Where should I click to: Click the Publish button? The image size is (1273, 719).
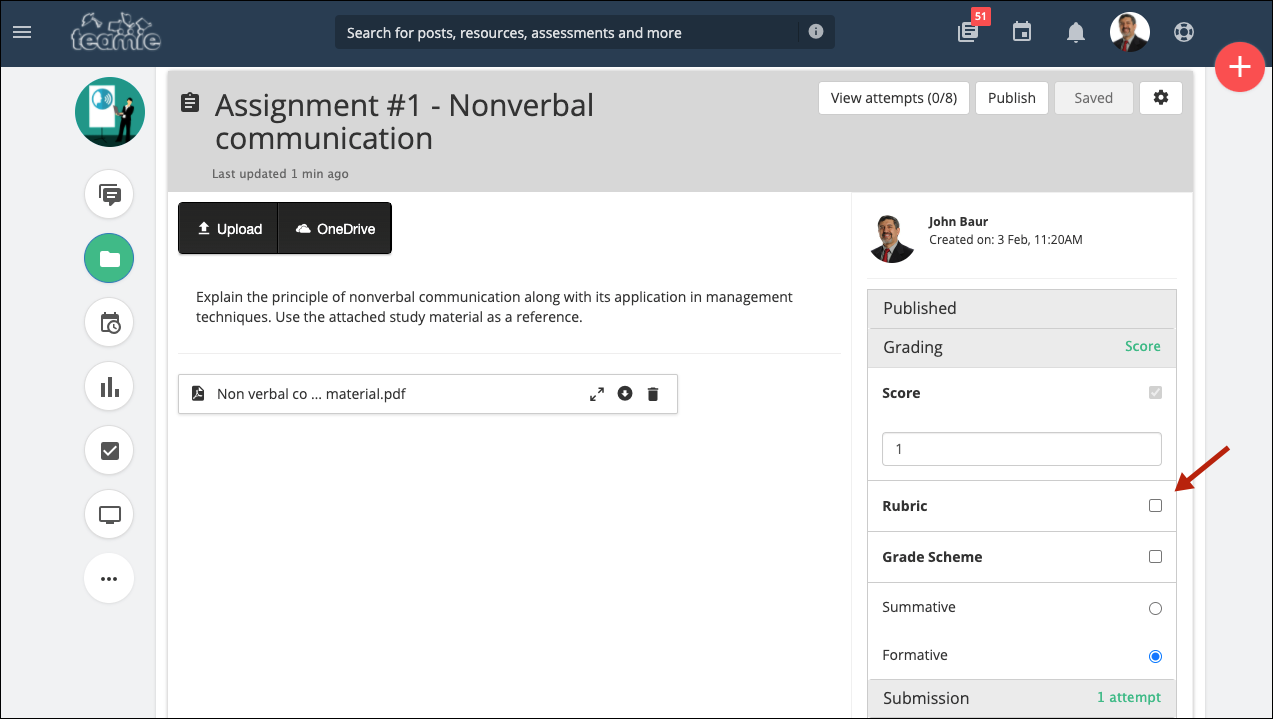tap(1012, 98)
